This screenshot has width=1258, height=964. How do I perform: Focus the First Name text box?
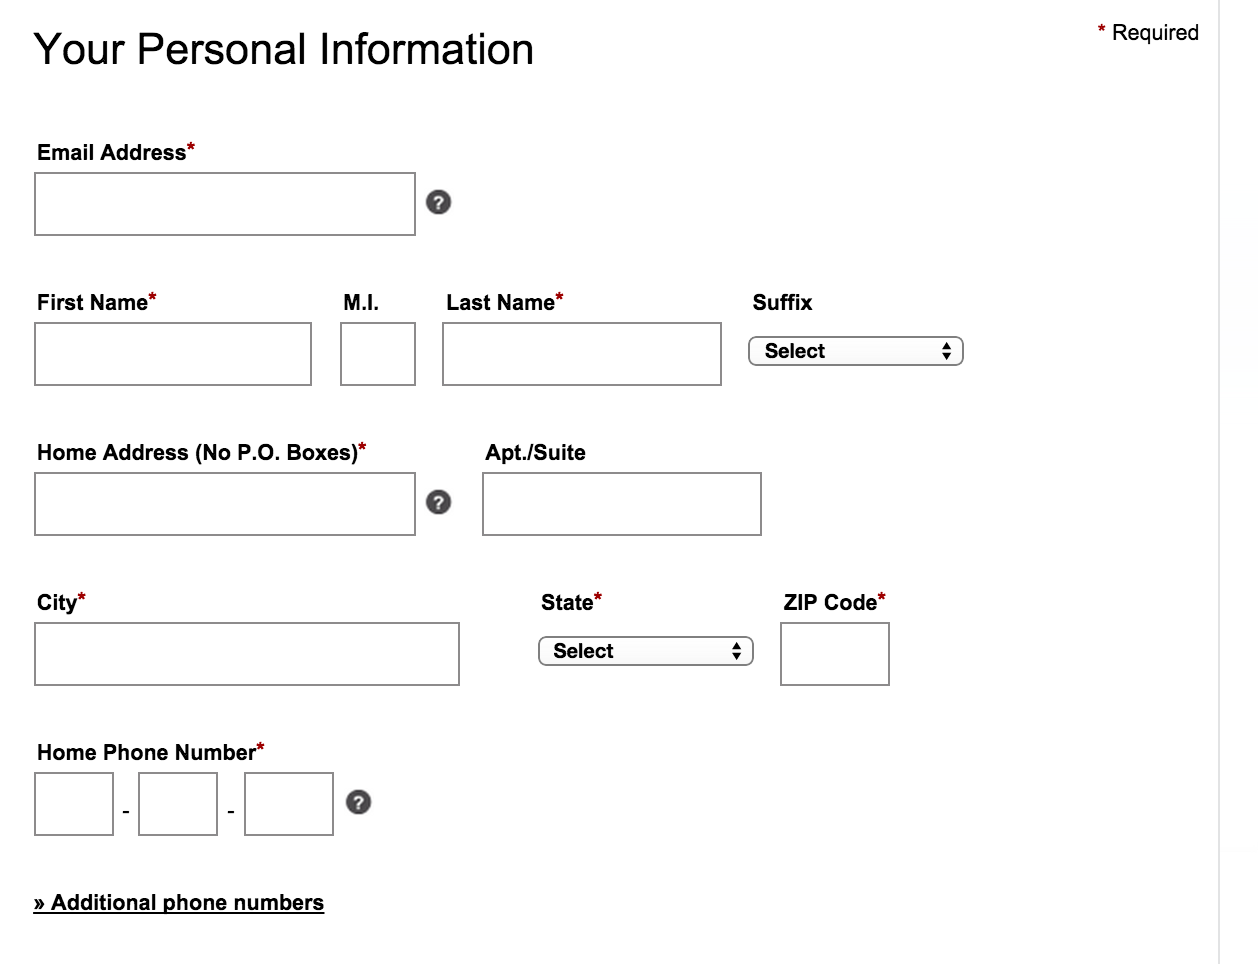173,354
